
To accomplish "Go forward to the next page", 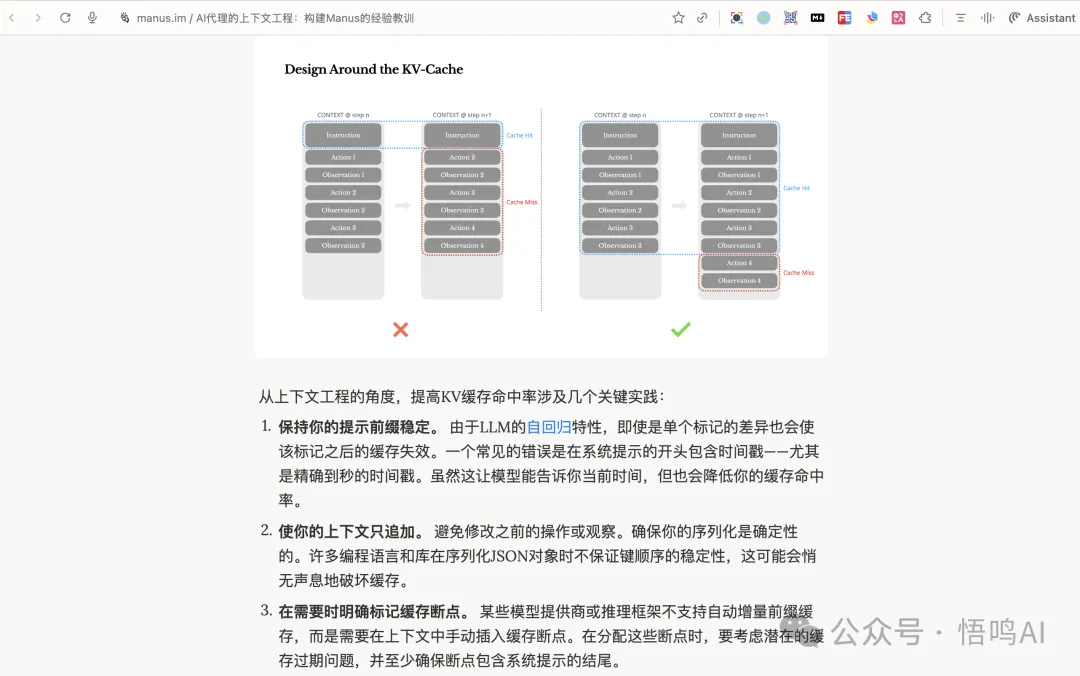I will [38, 18].
